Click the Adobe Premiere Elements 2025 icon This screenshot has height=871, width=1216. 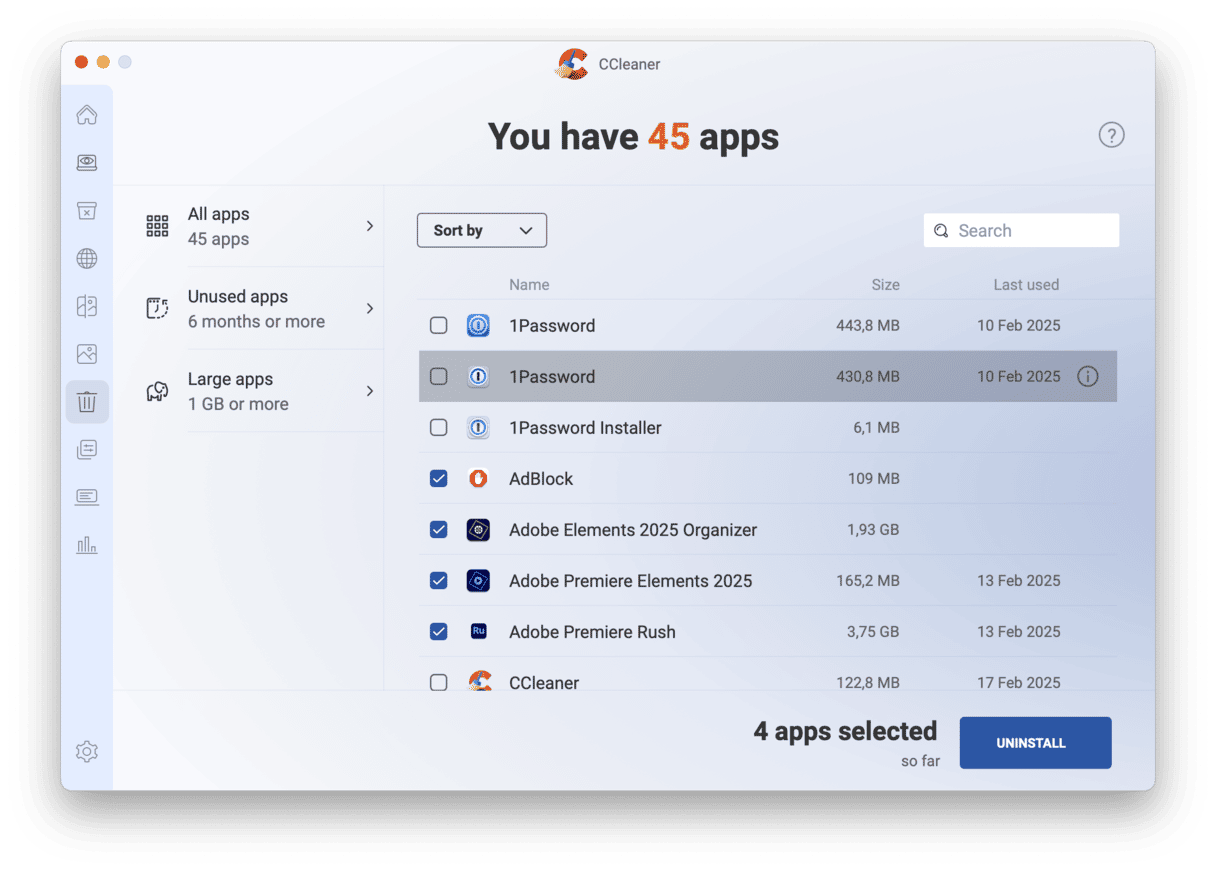tap(478, 581)
